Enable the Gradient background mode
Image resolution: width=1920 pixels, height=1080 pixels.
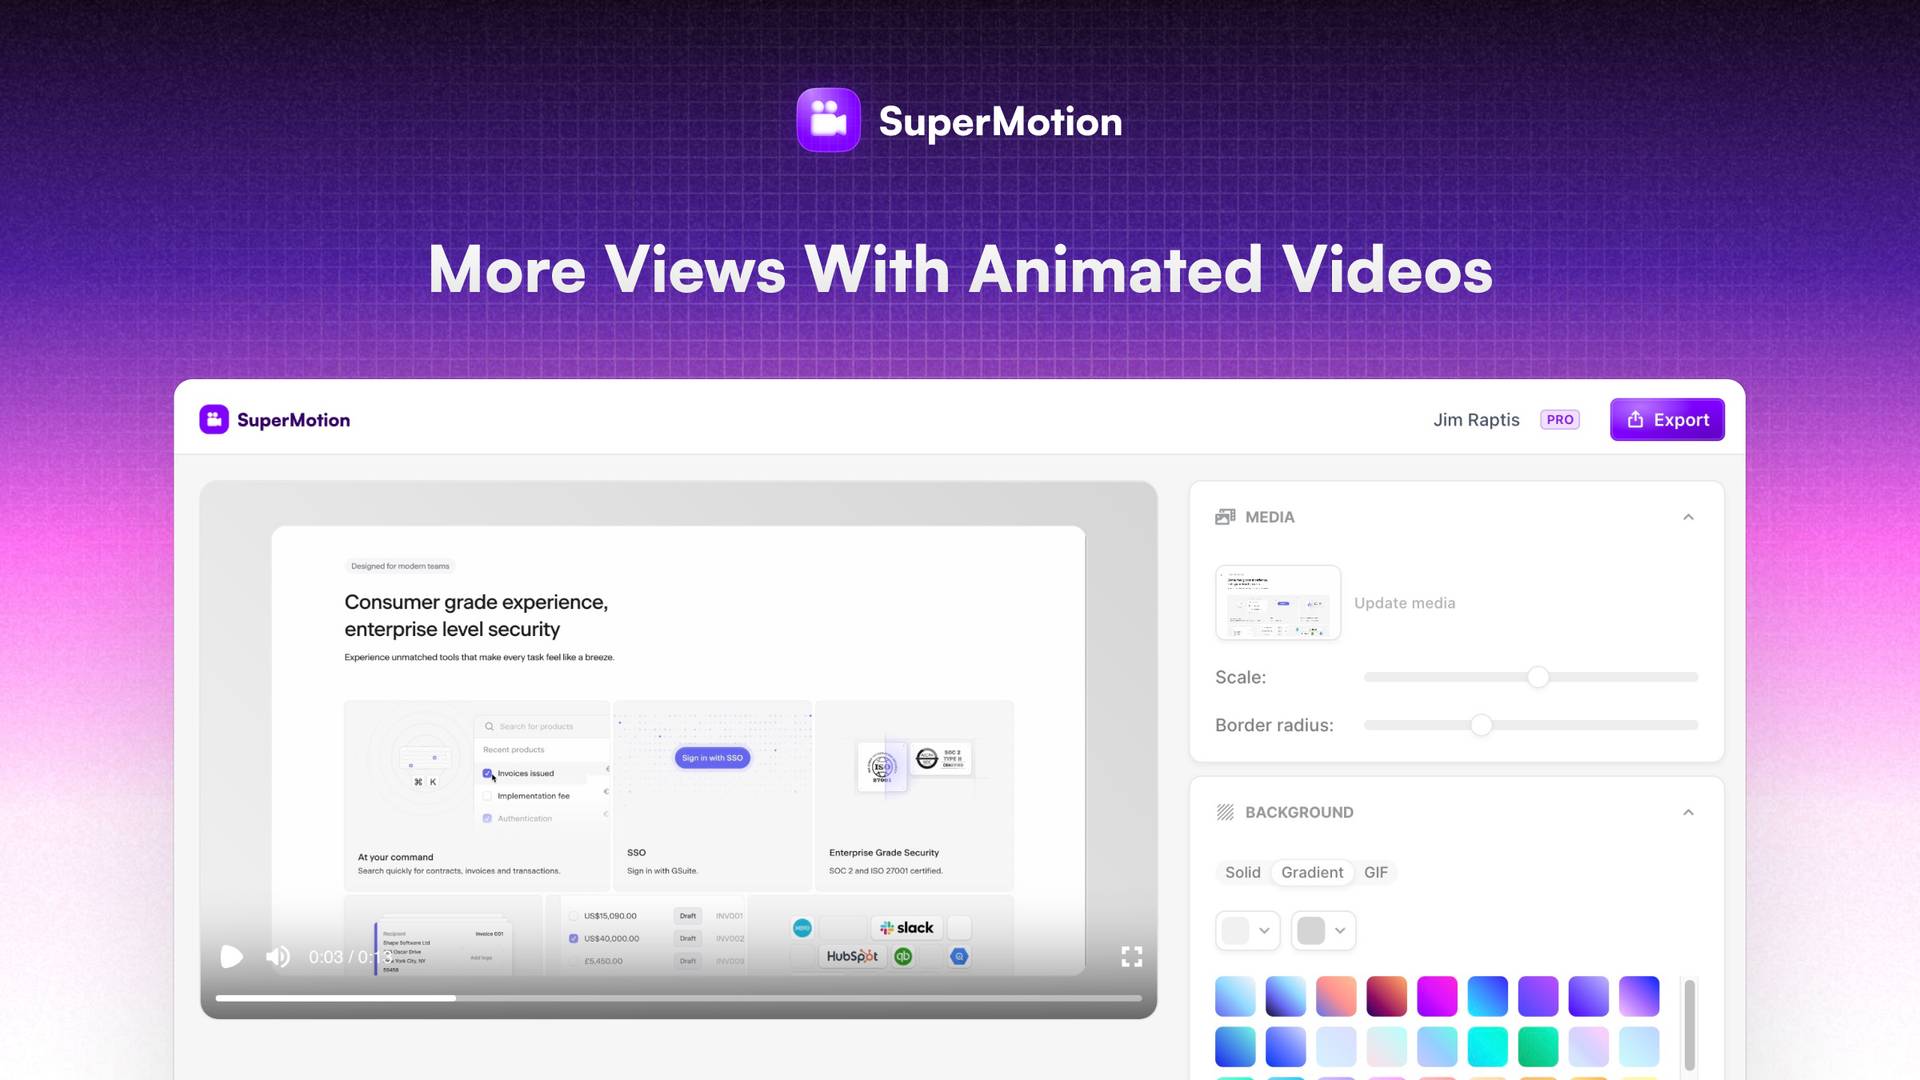[1311, 872]
